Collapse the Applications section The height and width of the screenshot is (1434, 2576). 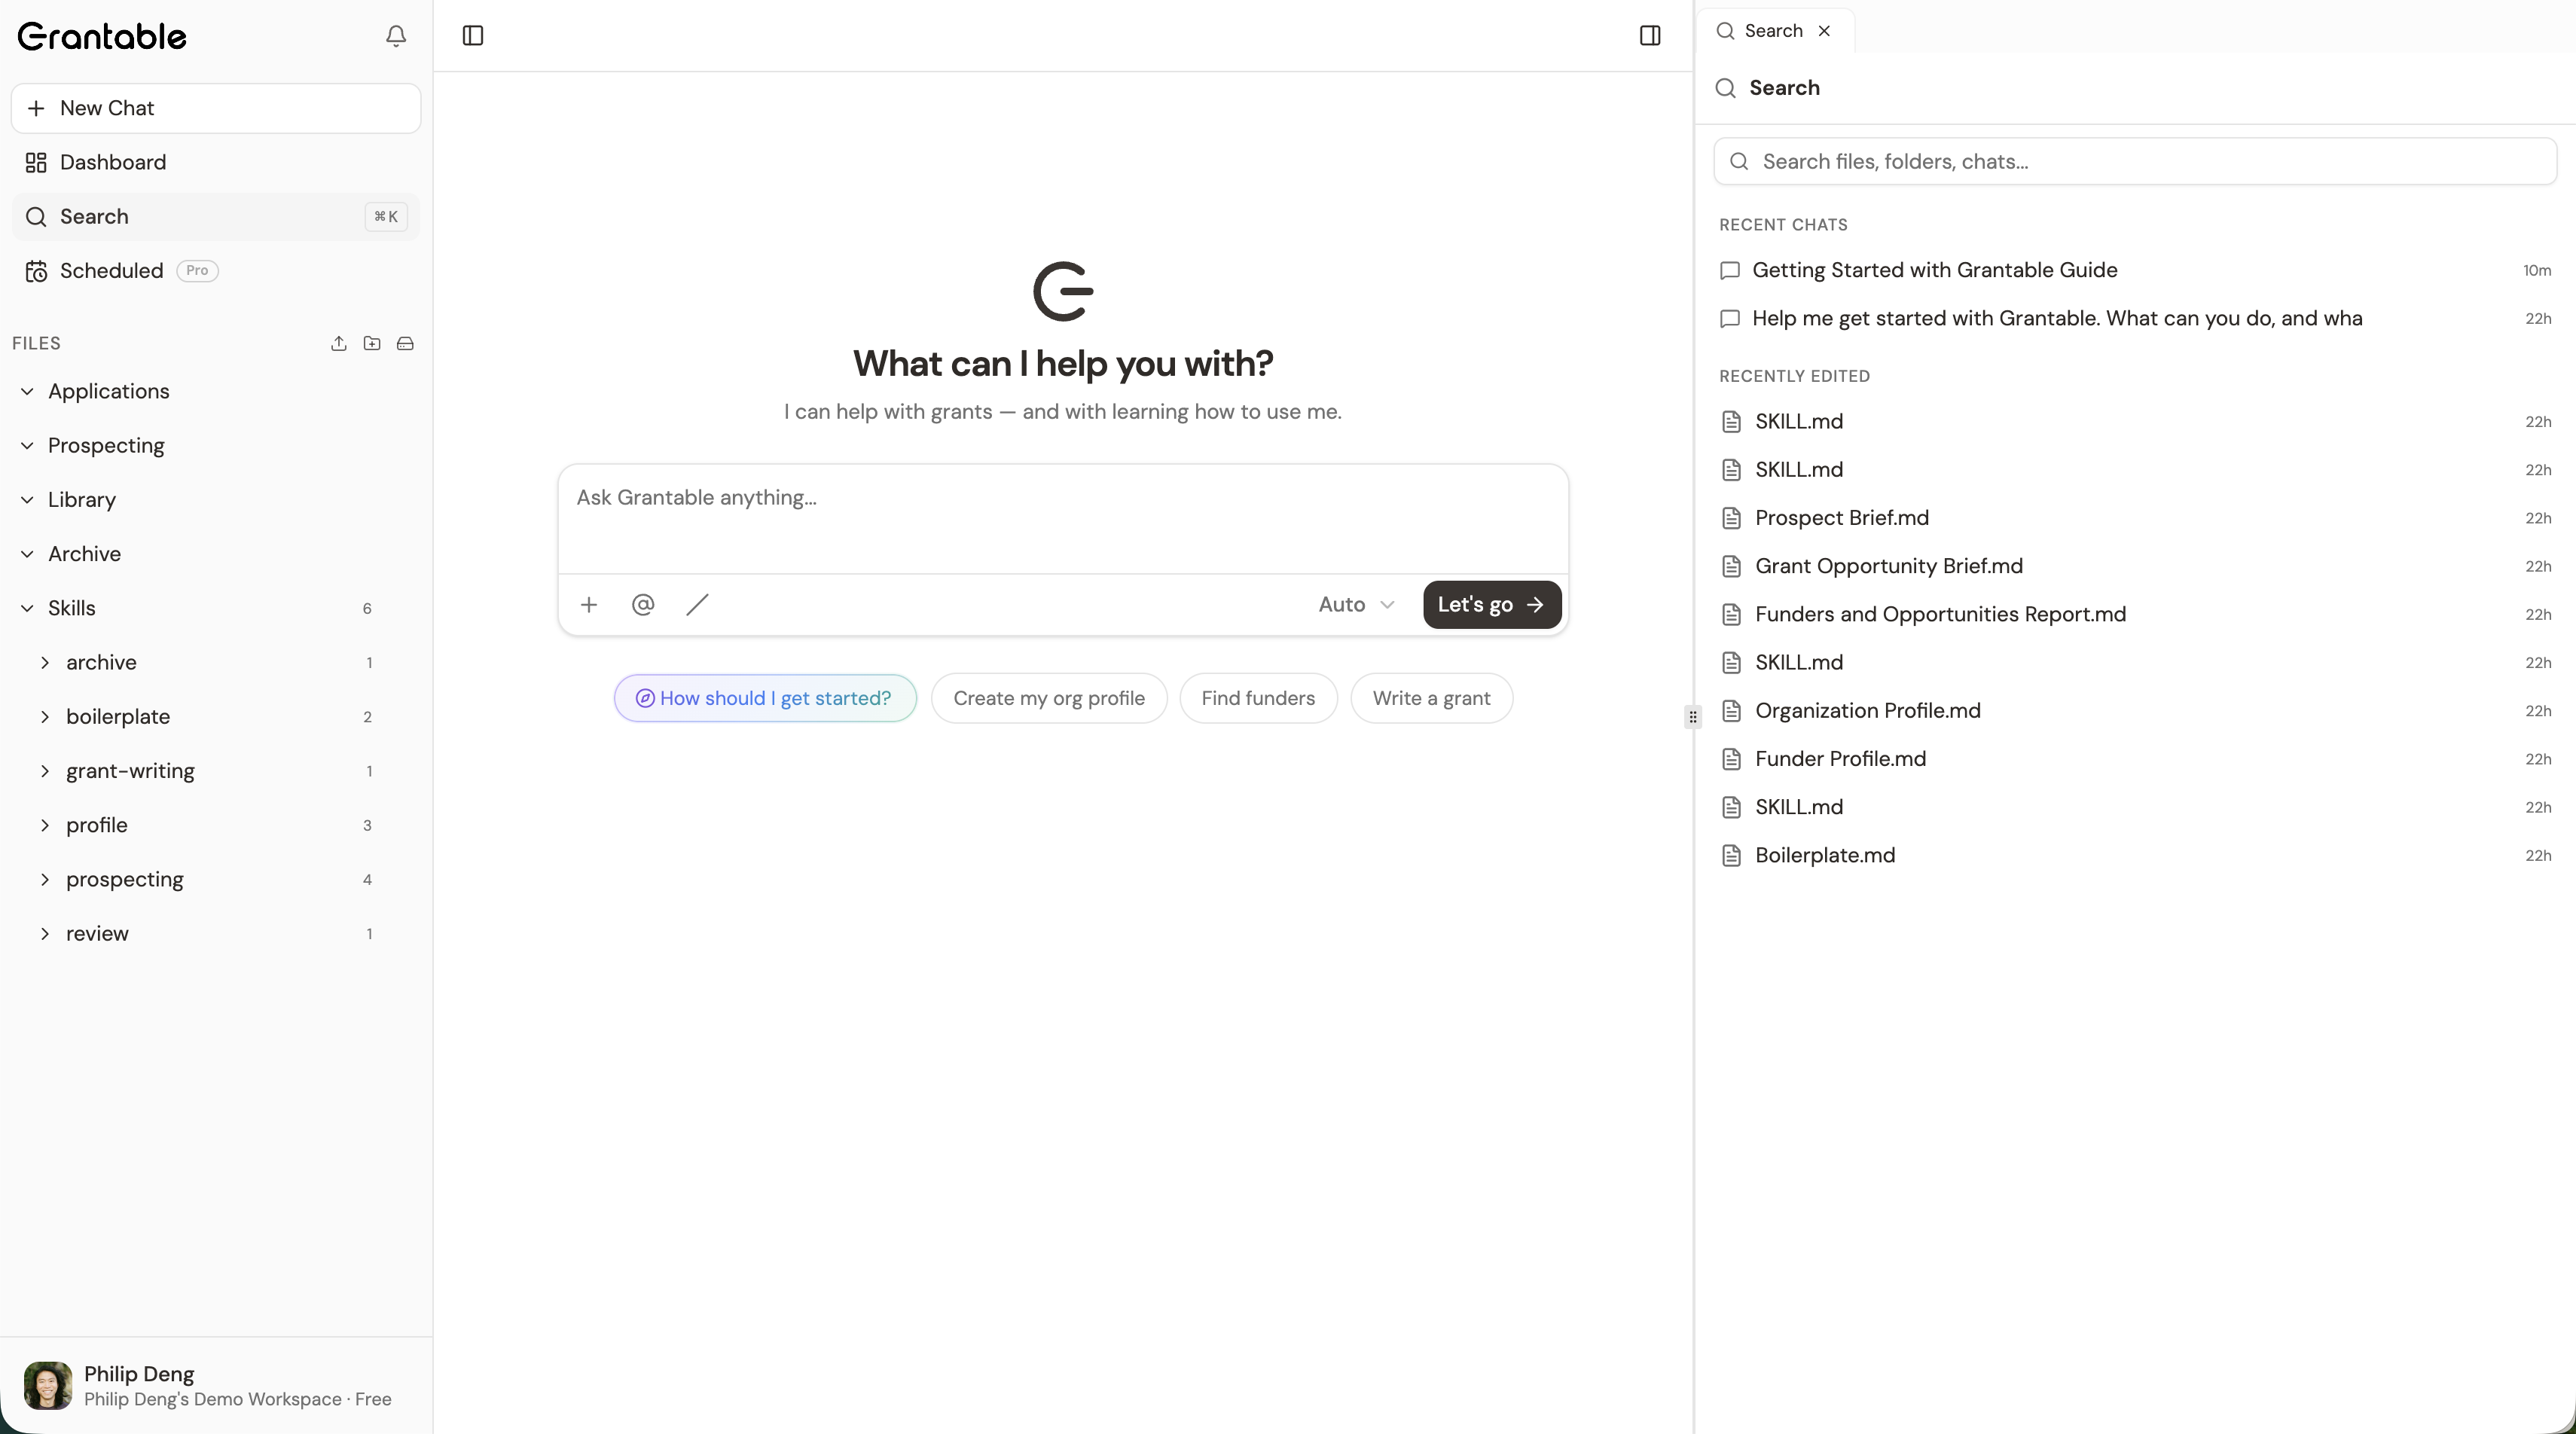27,391
